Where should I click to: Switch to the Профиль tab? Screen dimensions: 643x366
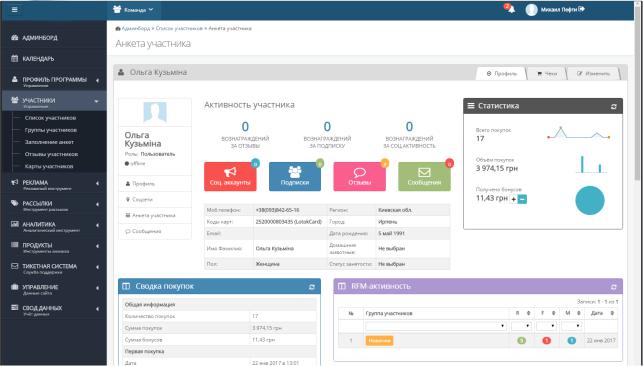(501, 73)
